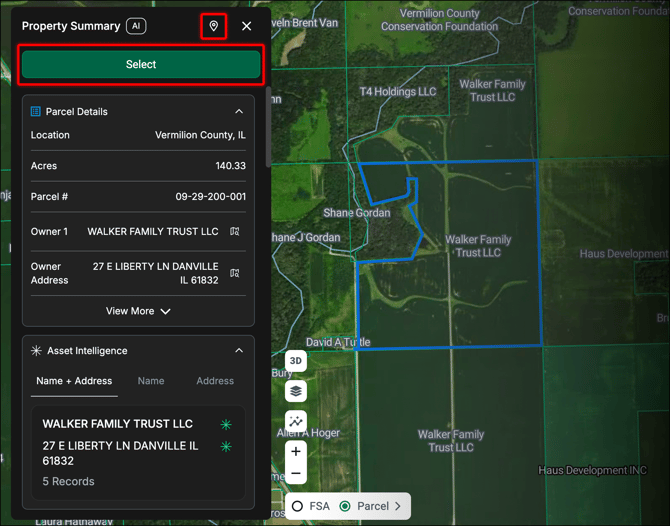This screenshot has height=526, width=670.
Task: Click the panel's vertical scrollbar
Action: (268, 127)
